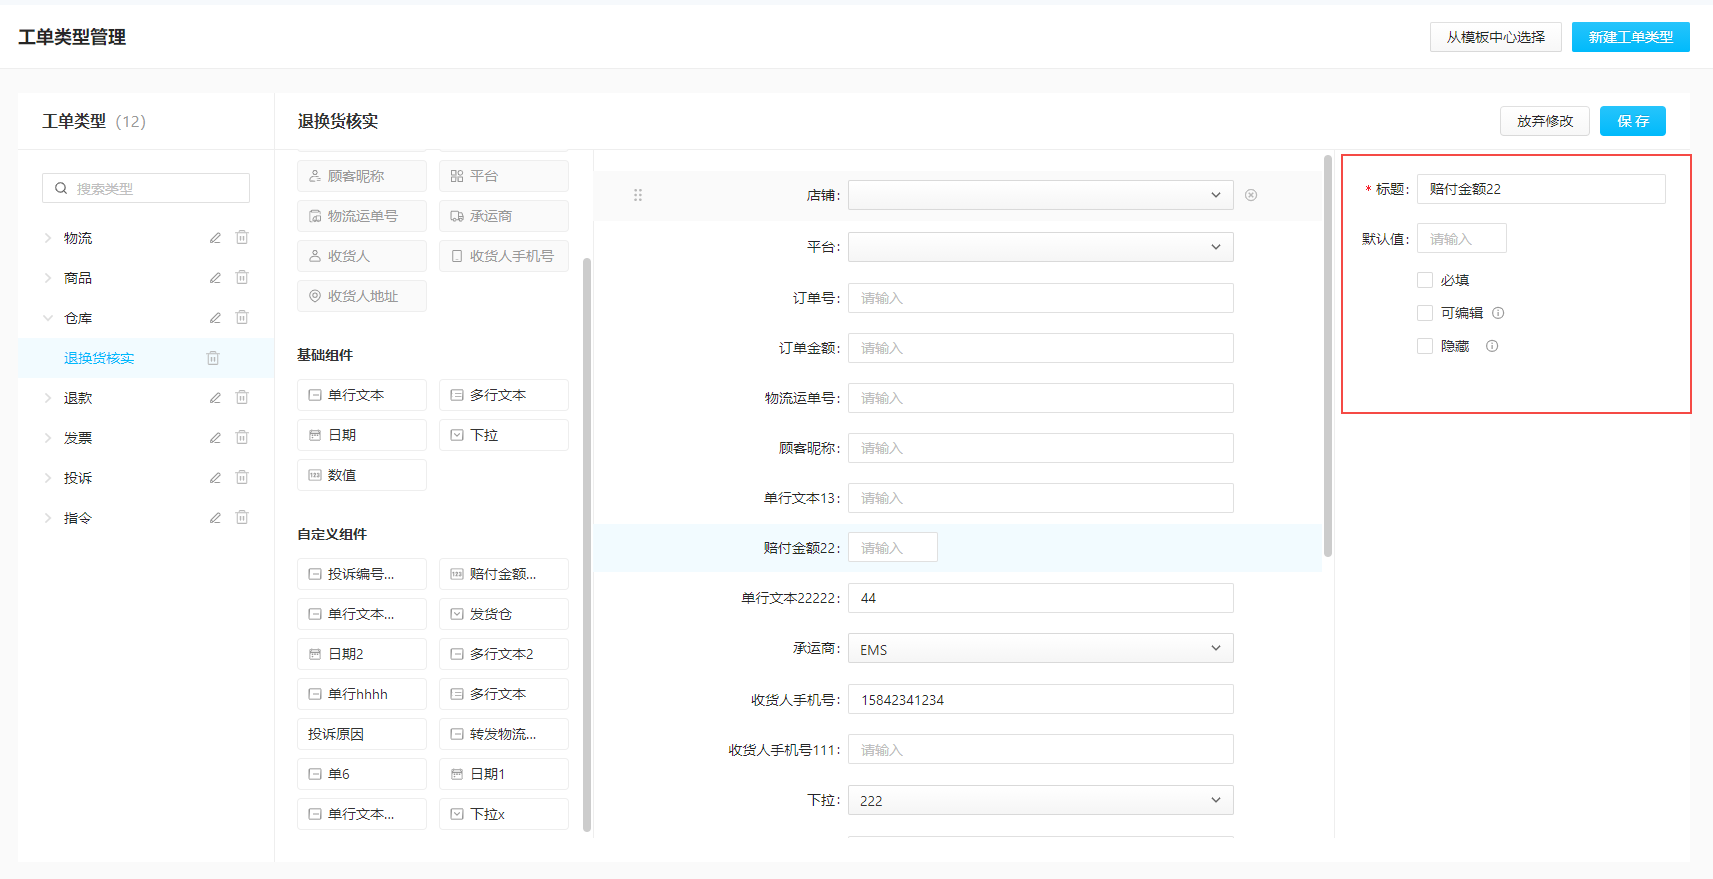Viewport: 1713px width, 879px height.
Task: Expand the 指令 category
Action: click(47, 518)
